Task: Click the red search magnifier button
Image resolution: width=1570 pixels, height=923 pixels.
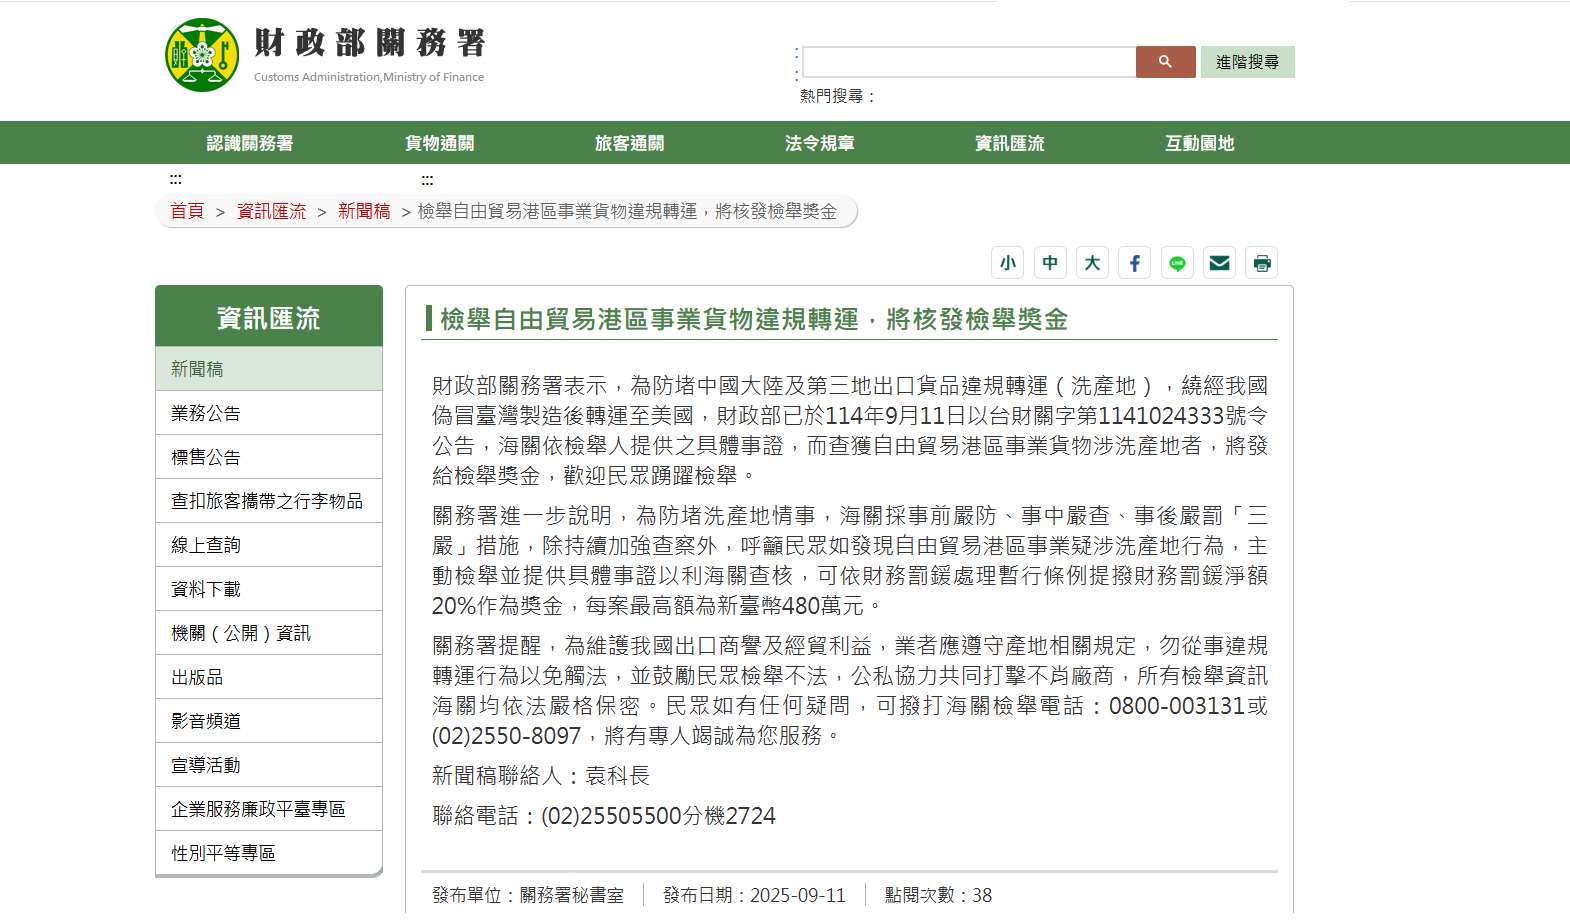Action: point(1165,62)
